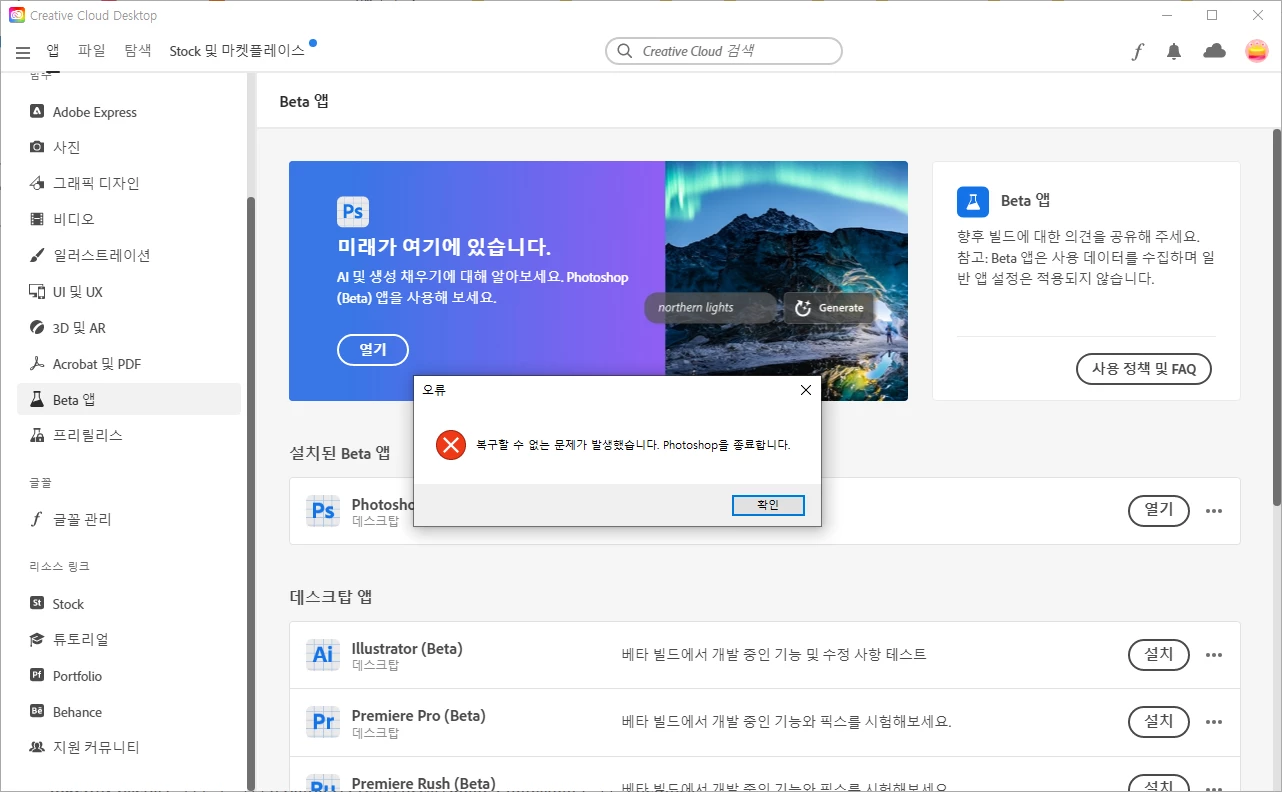Open notifications bell icon
The image size is (1282, 792).
pyautogui.click(x=1174, y=52)
